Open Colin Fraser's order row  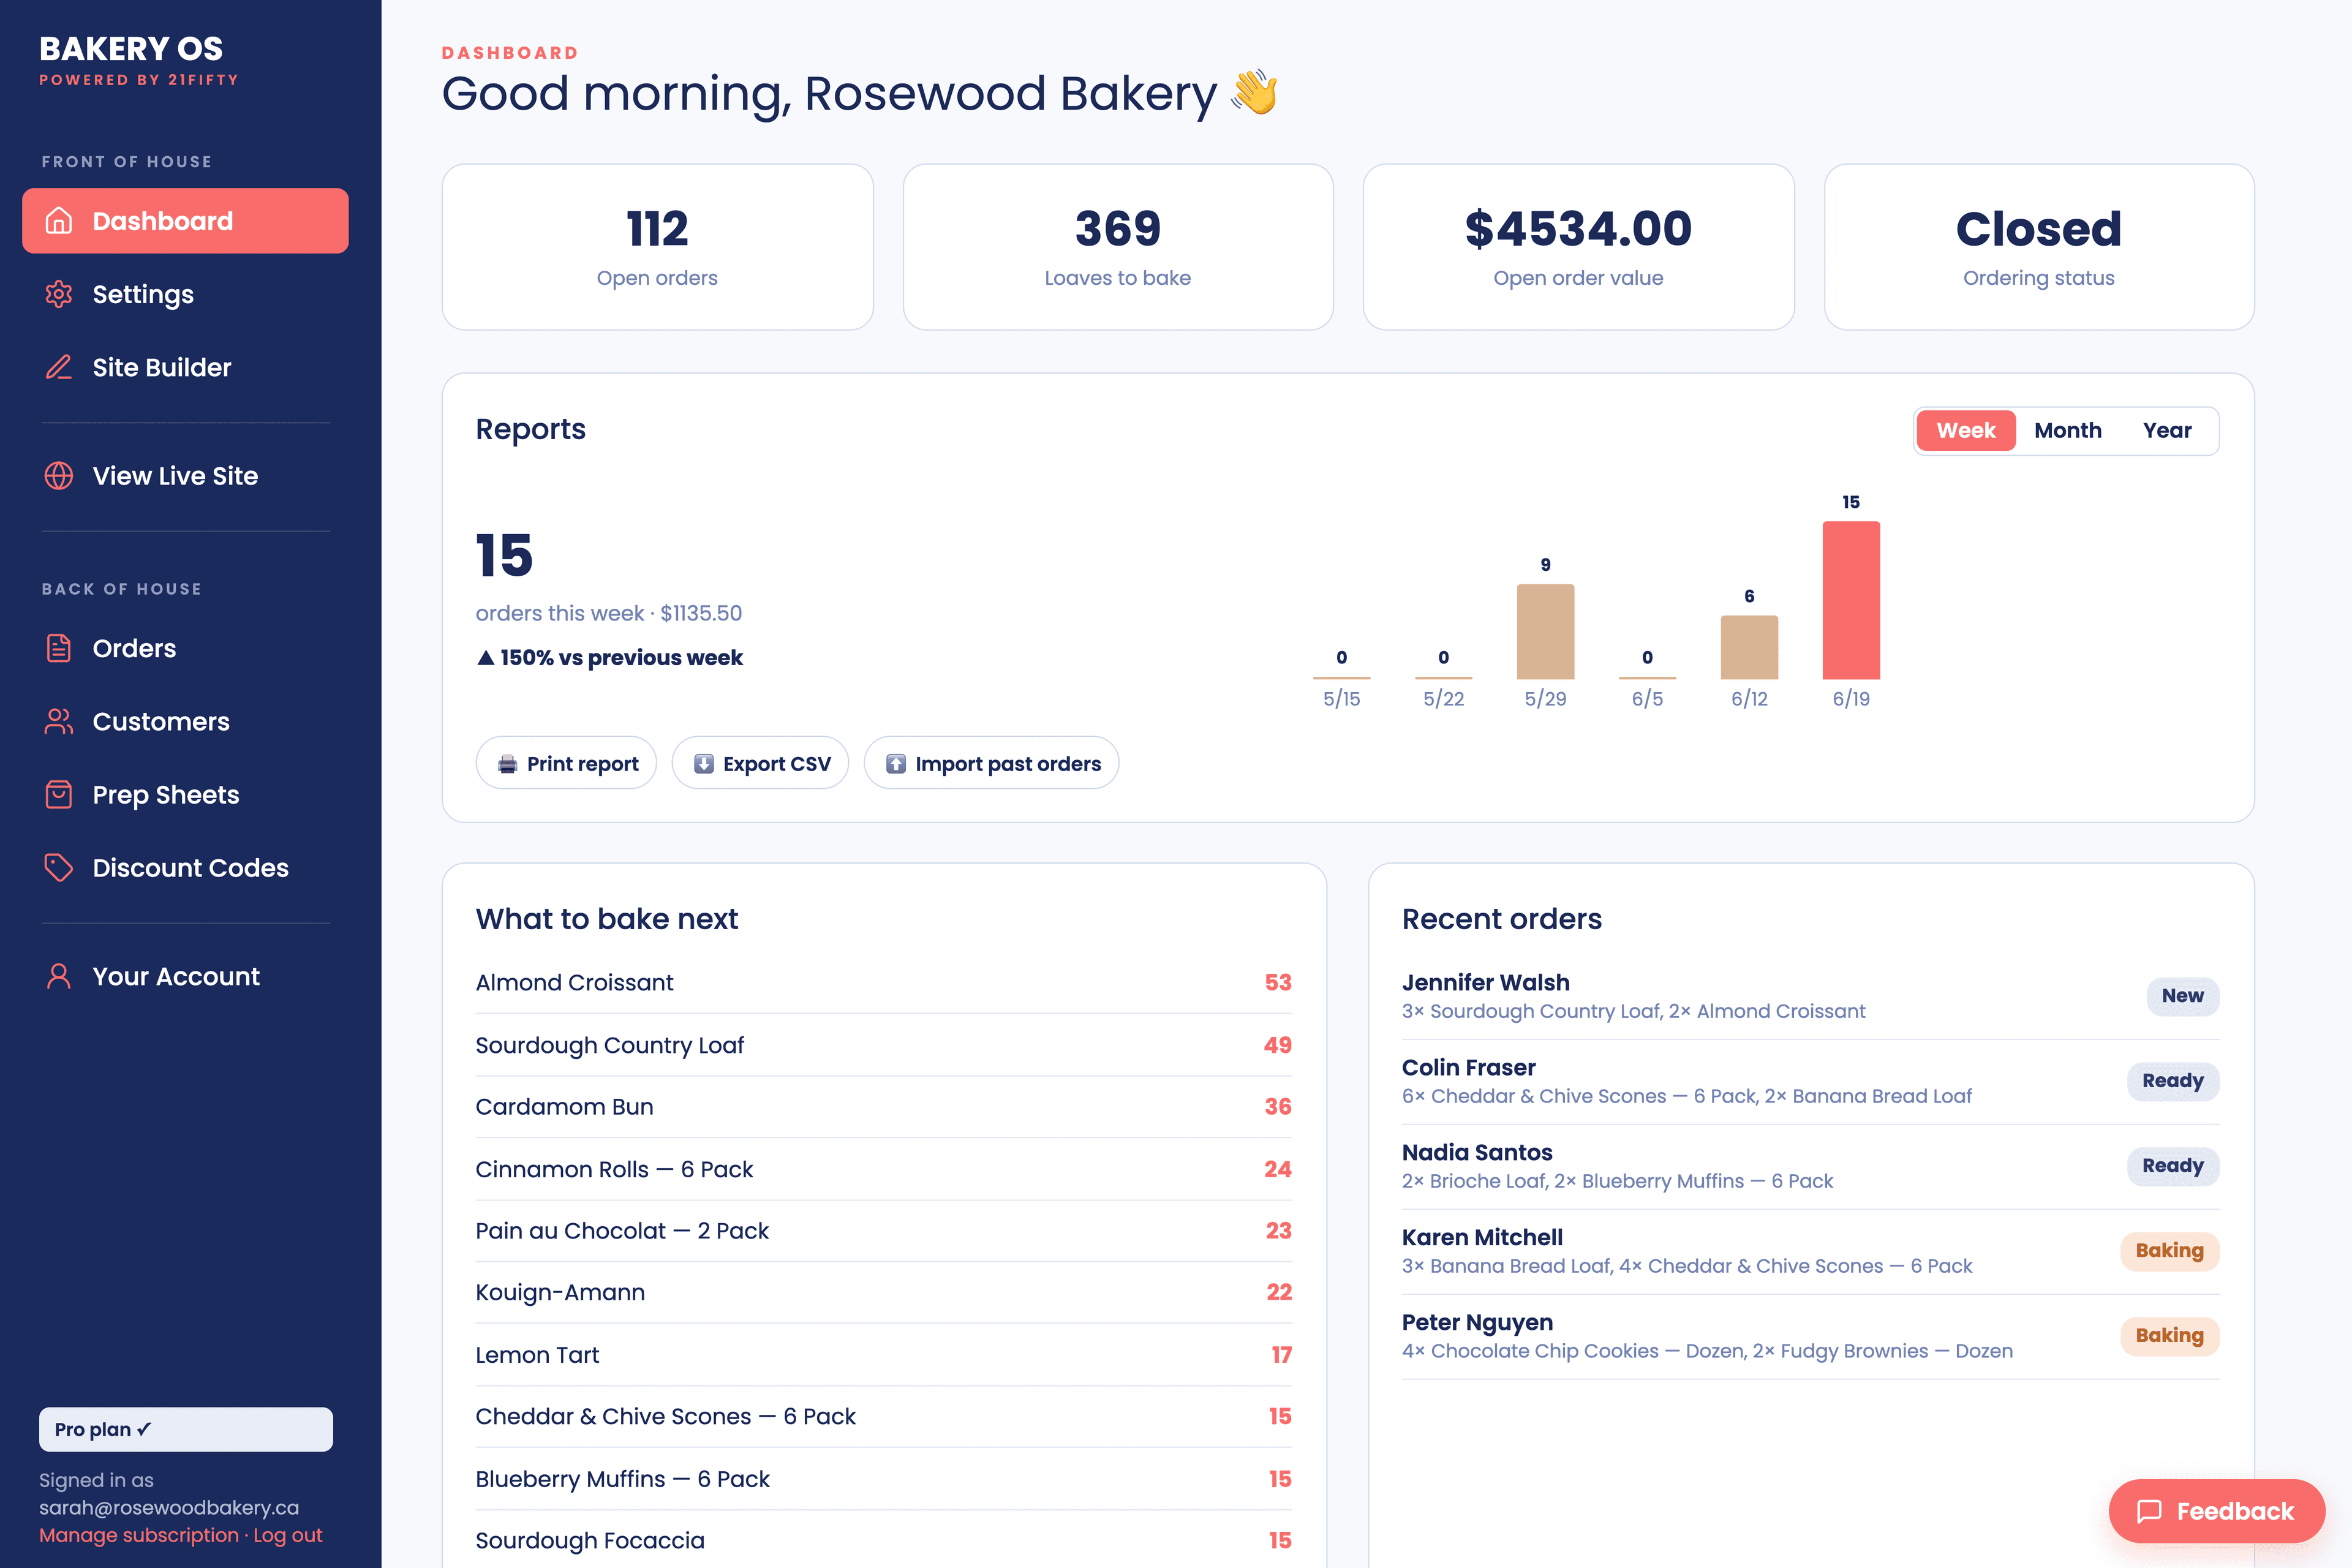pyautogui.click(x=1810, y=1081)
